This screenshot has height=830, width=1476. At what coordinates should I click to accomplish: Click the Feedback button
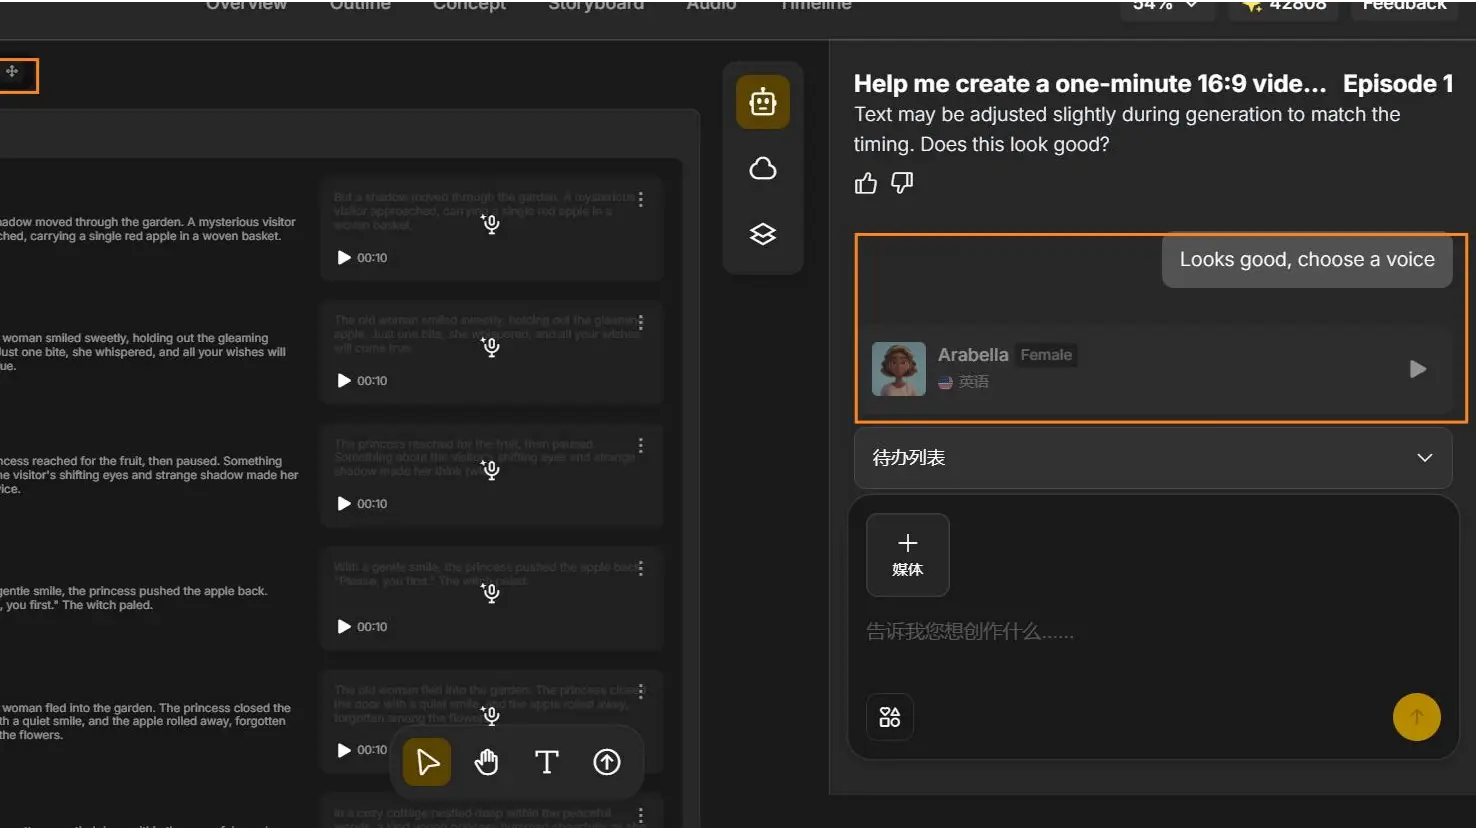(1405, 6)
